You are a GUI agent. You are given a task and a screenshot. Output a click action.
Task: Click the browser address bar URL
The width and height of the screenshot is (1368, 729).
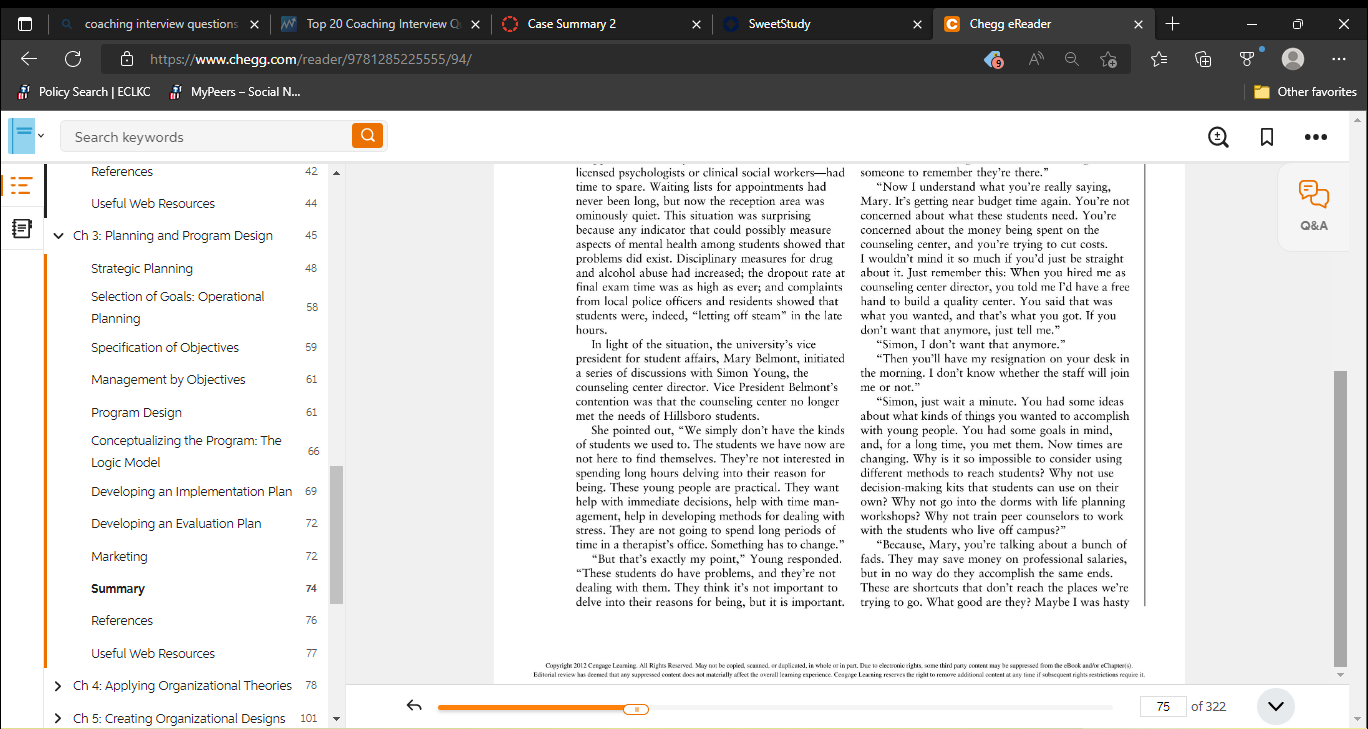pyautogui.click(x=310, y=59)
